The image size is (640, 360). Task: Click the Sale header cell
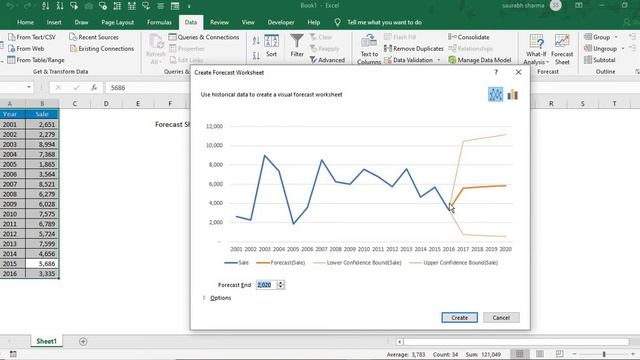coord(42,114)
